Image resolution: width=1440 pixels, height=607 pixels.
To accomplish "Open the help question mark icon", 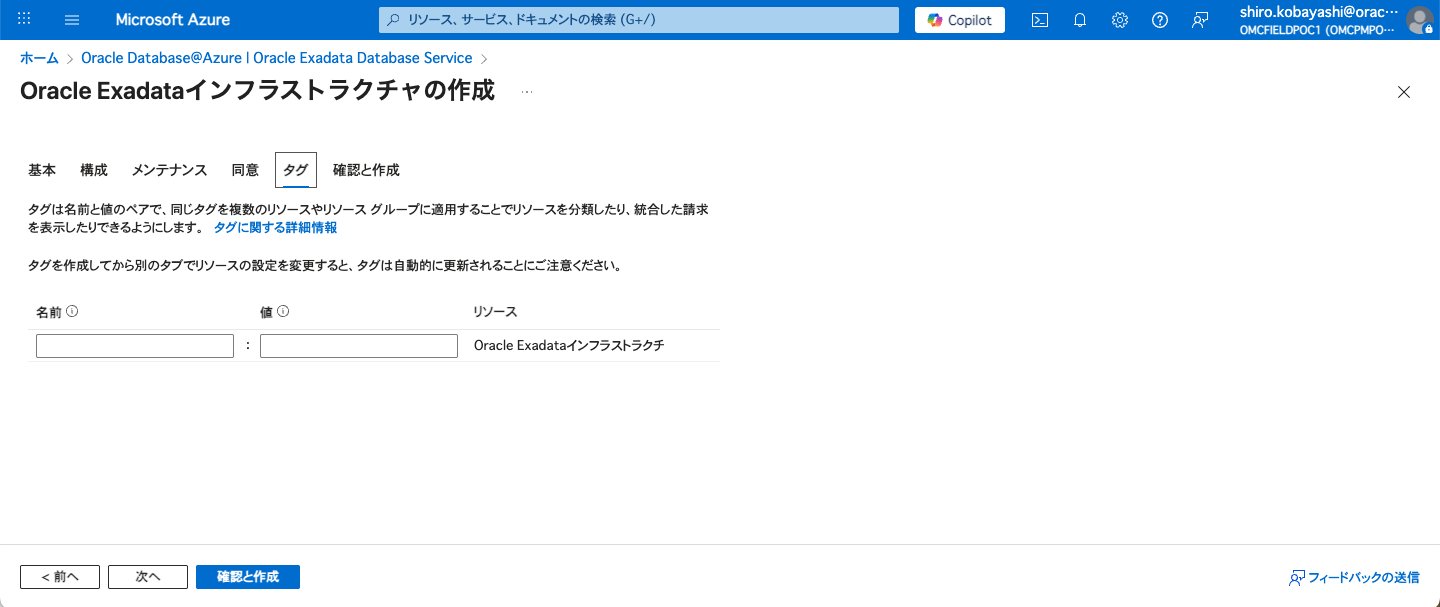I will click(x=1159, y=19).
